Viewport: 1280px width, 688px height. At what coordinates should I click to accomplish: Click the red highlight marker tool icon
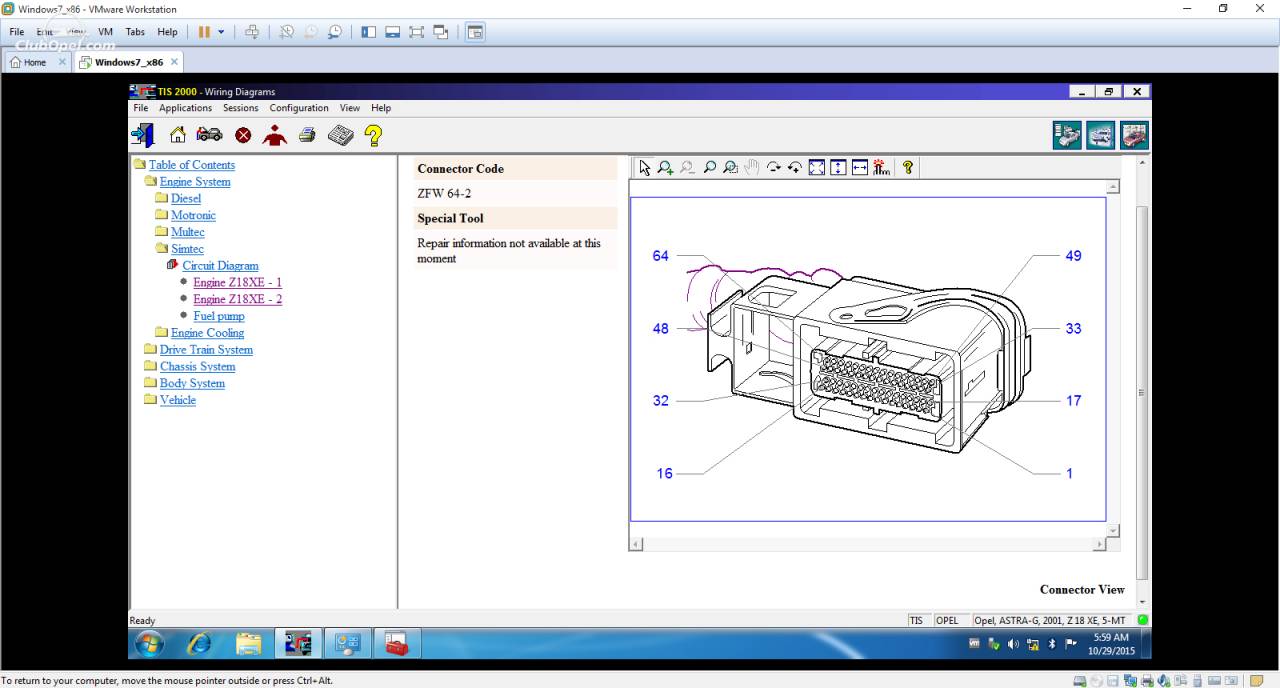[881, 168]
